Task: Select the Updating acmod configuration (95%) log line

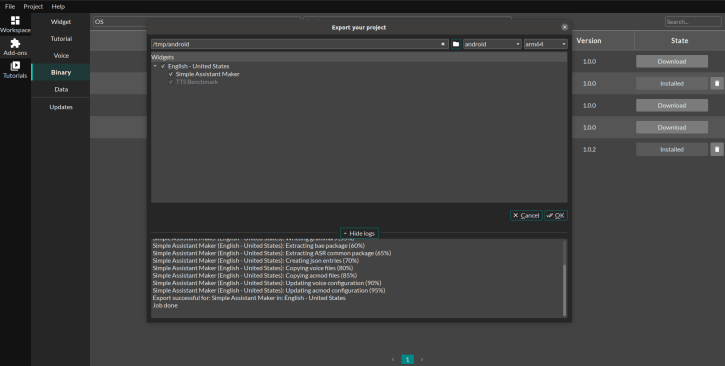Action: [x=269, y=291]
